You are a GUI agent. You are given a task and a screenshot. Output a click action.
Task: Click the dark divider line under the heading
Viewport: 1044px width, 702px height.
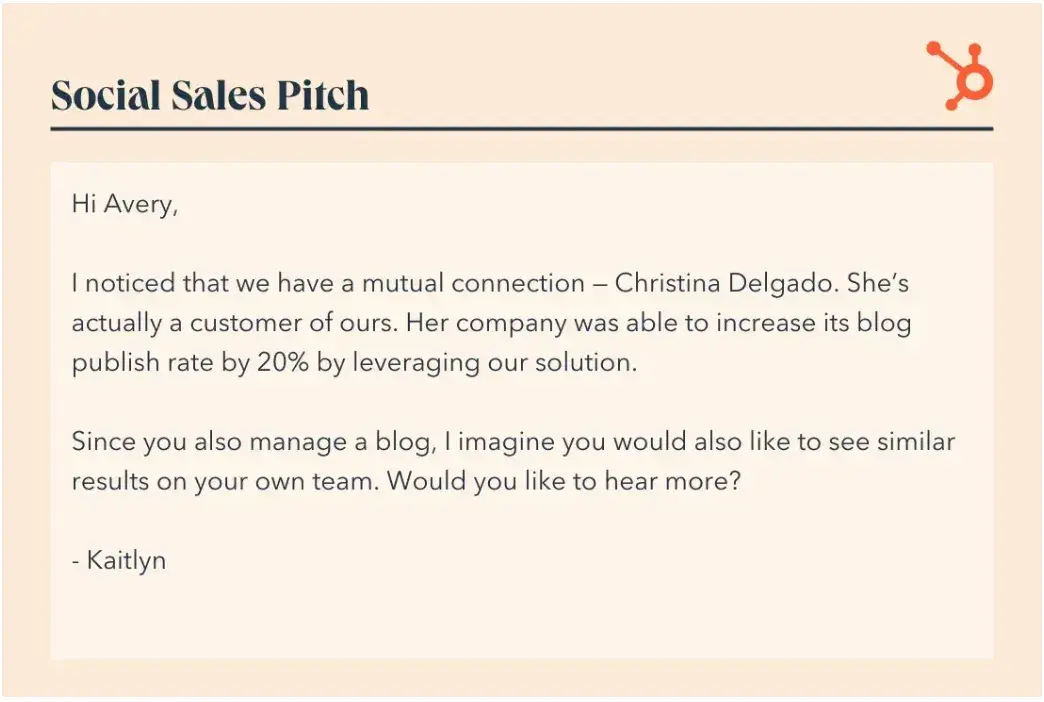point(521,129)
